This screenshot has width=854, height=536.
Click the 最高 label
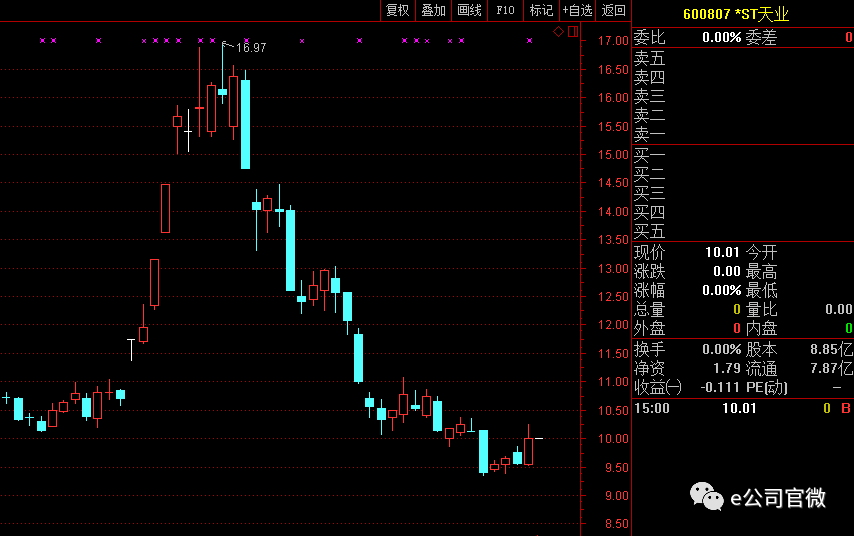(761, 271)
